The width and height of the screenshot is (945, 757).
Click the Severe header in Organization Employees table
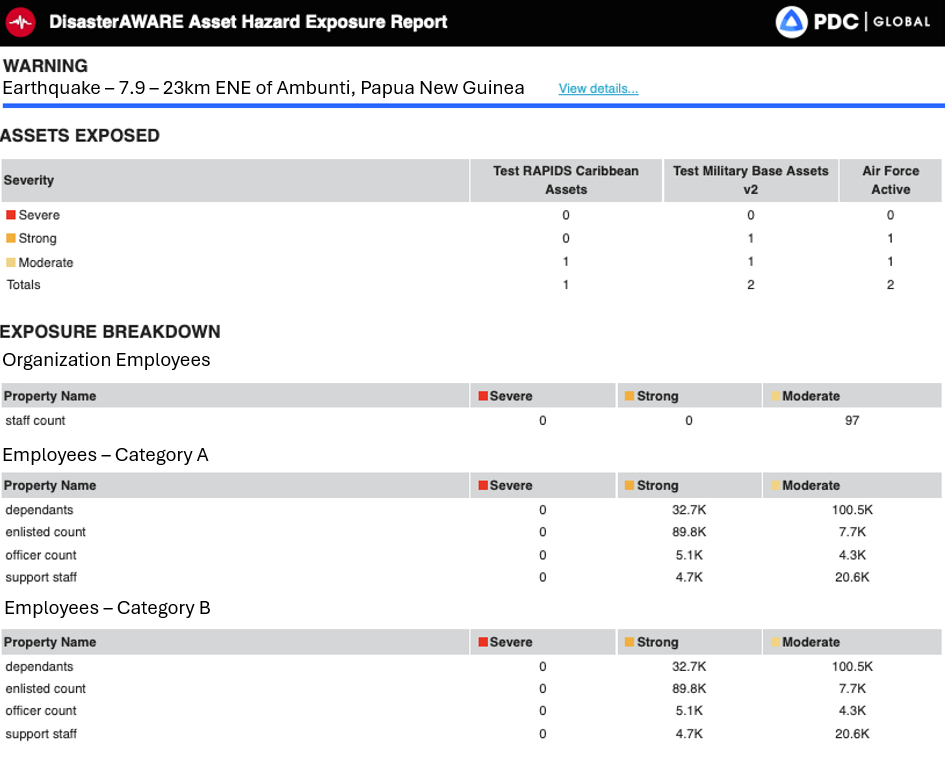coord(542,396)
